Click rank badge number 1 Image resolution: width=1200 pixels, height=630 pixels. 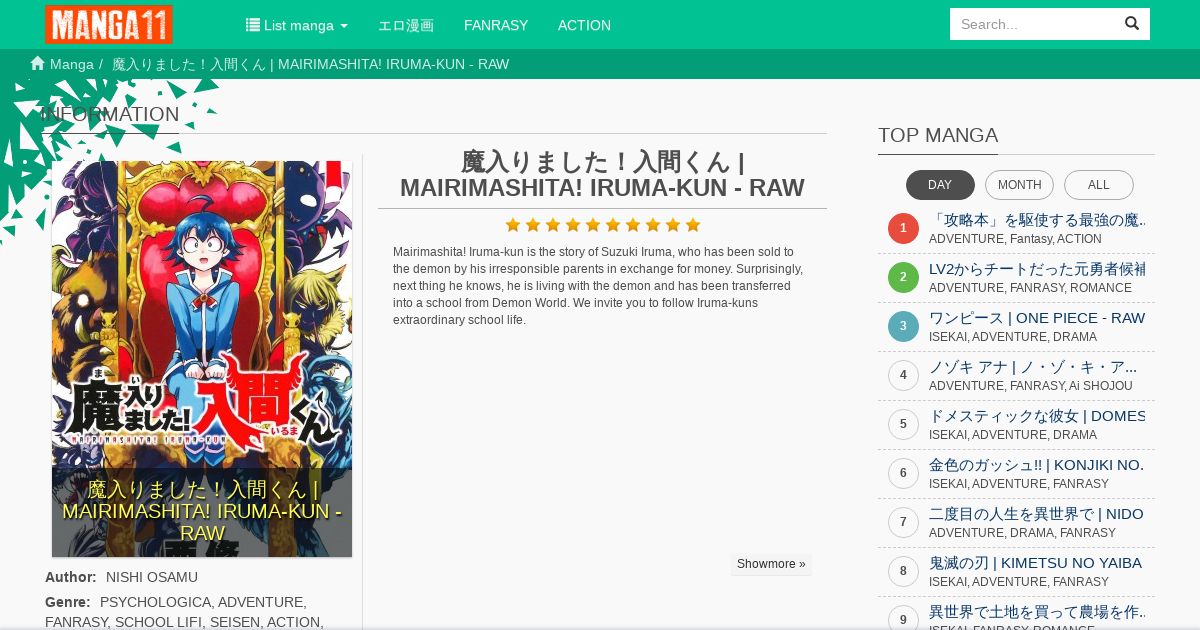point(903,229)
